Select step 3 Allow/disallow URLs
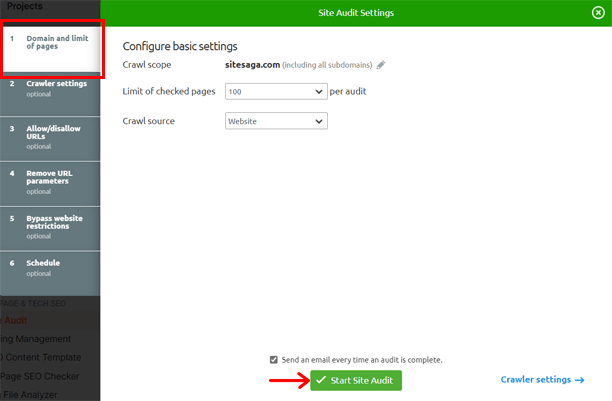The width and height of the screenshot is (612, 401). tap(50, 139)
